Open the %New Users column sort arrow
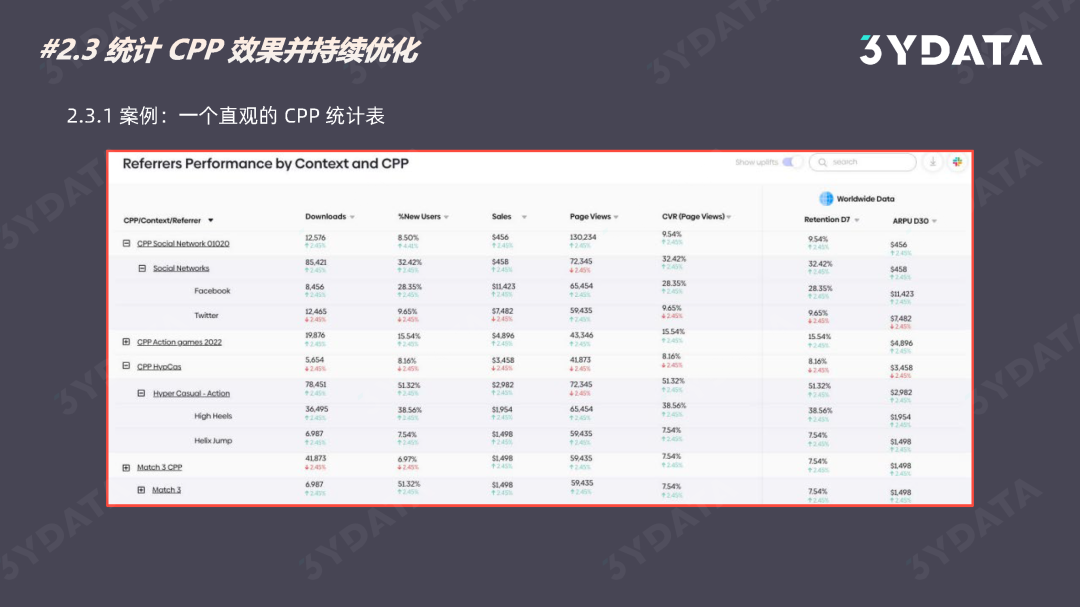The image size is (1080, 607). pyautogui.click(x=446, y=217)
